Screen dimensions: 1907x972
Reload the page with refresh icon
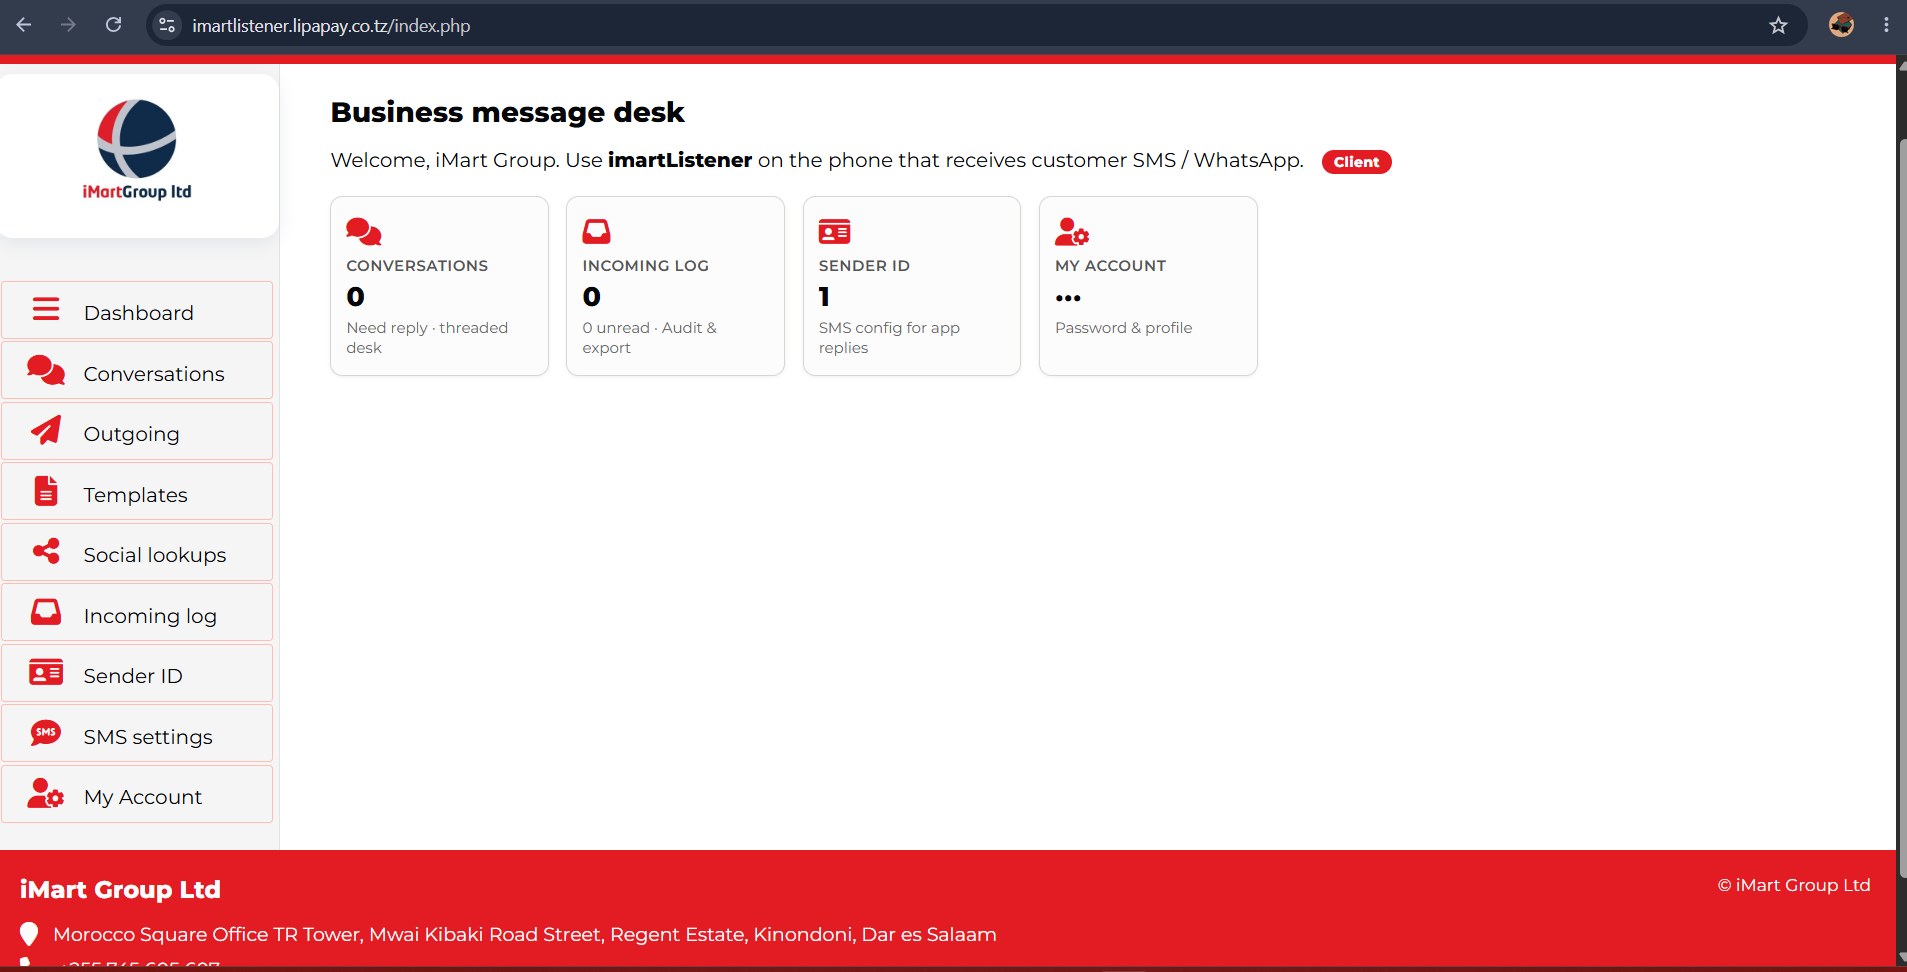pos(114,25)
